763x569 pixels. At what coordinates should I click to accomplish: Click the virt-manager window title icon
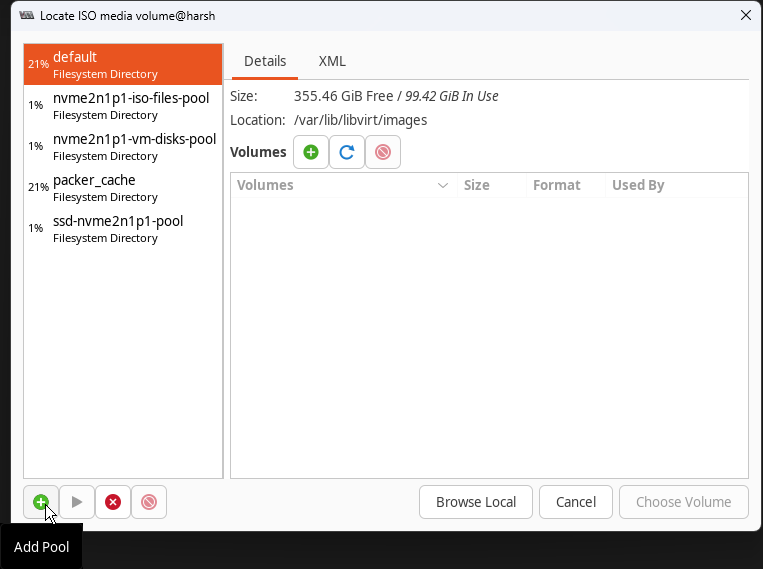click(27, 16)
